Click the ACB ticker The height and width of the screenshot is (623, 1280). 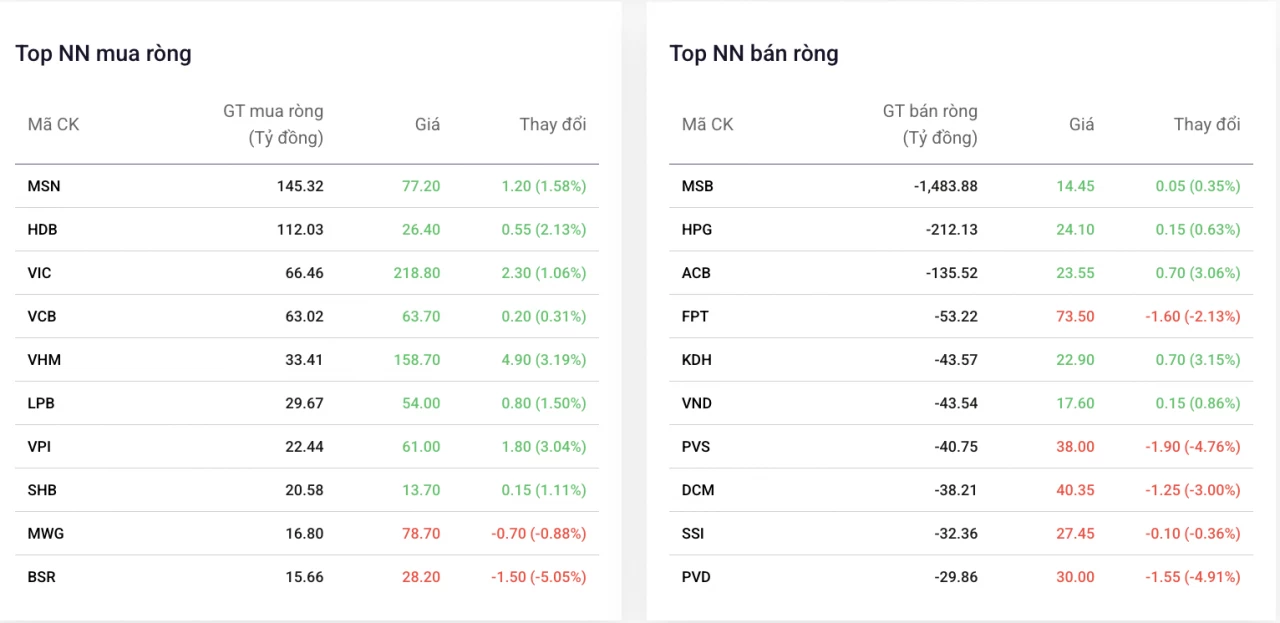tap(696, 273)
